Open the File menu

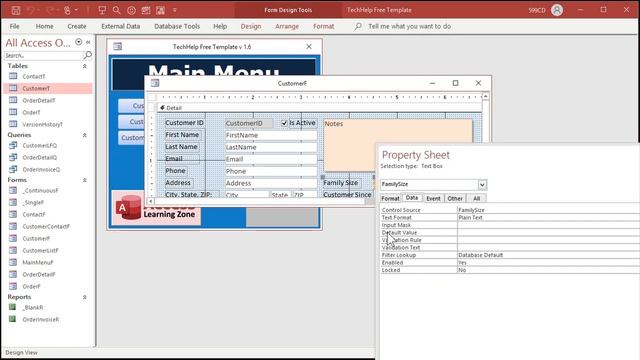pyautogui.click(x=15, y=26)
